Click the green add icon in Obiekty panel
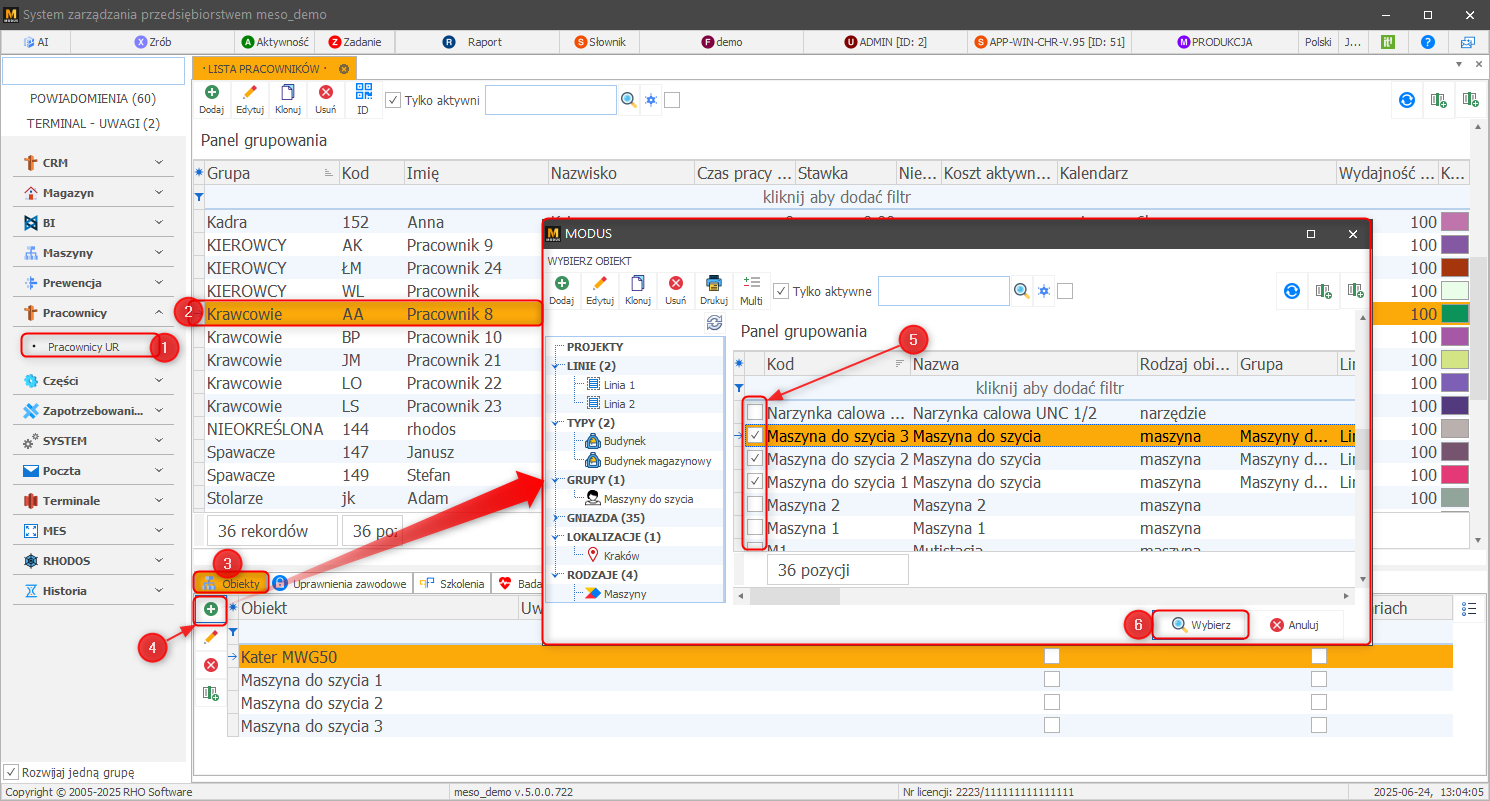 click(211, 609)
